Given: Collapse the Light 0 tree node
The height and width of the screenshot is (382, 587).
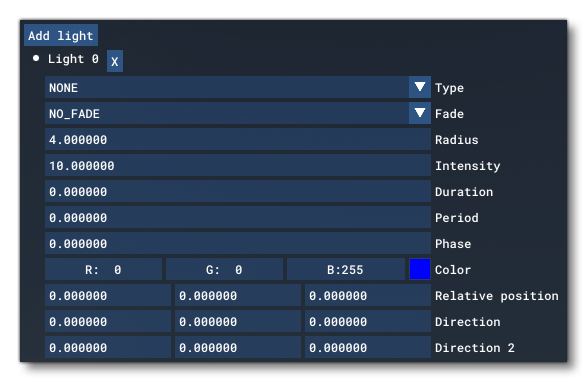Looking at the screenshot, I should 36,58.
